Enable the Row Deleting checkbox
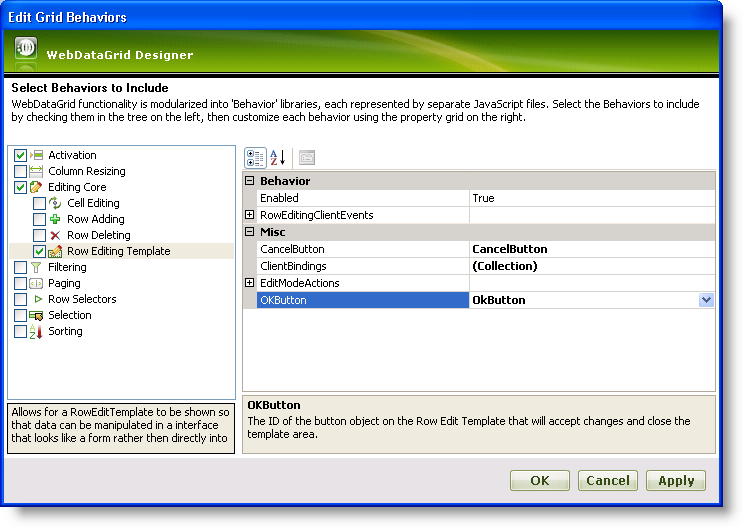 pyautogui.click(x=39, y=236)
